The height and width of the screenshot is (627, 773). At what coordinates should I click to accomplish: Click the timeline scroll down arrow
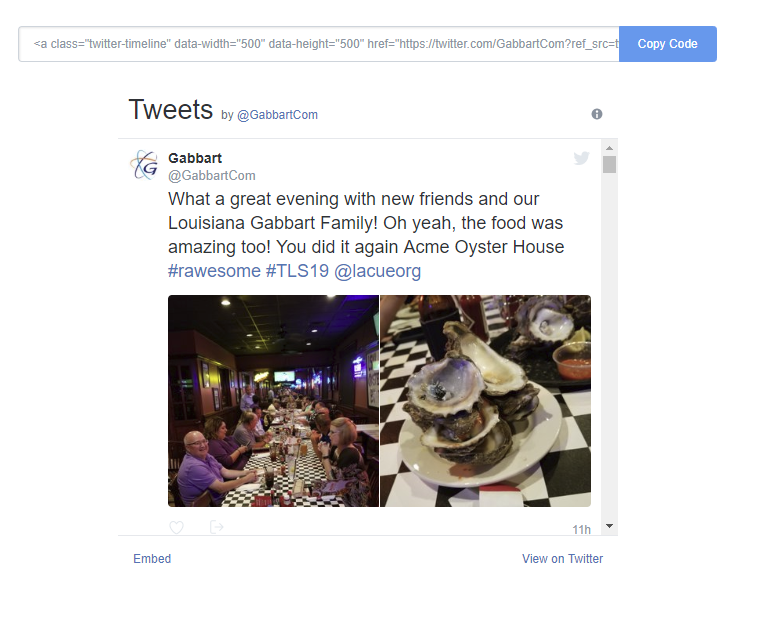coord(609,526)
